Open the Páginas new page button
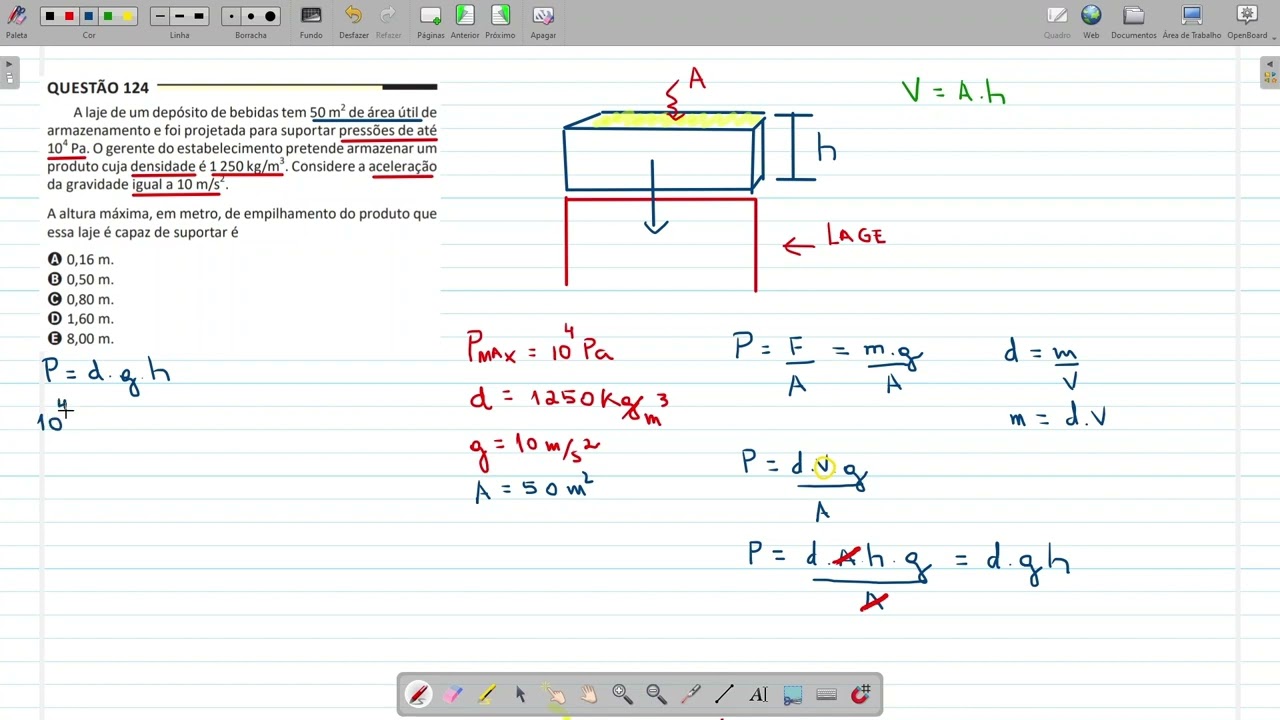 point(431,21)
